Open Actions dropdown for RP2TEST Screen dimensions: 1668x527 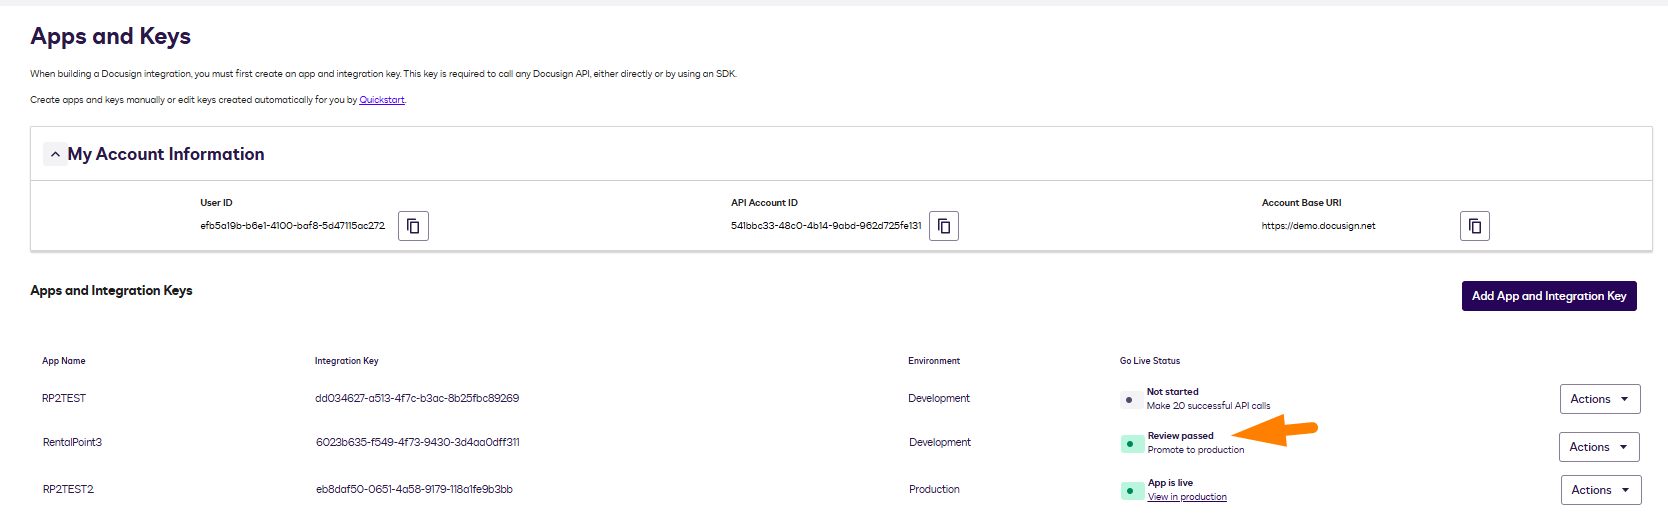[x=1600, y=399]
